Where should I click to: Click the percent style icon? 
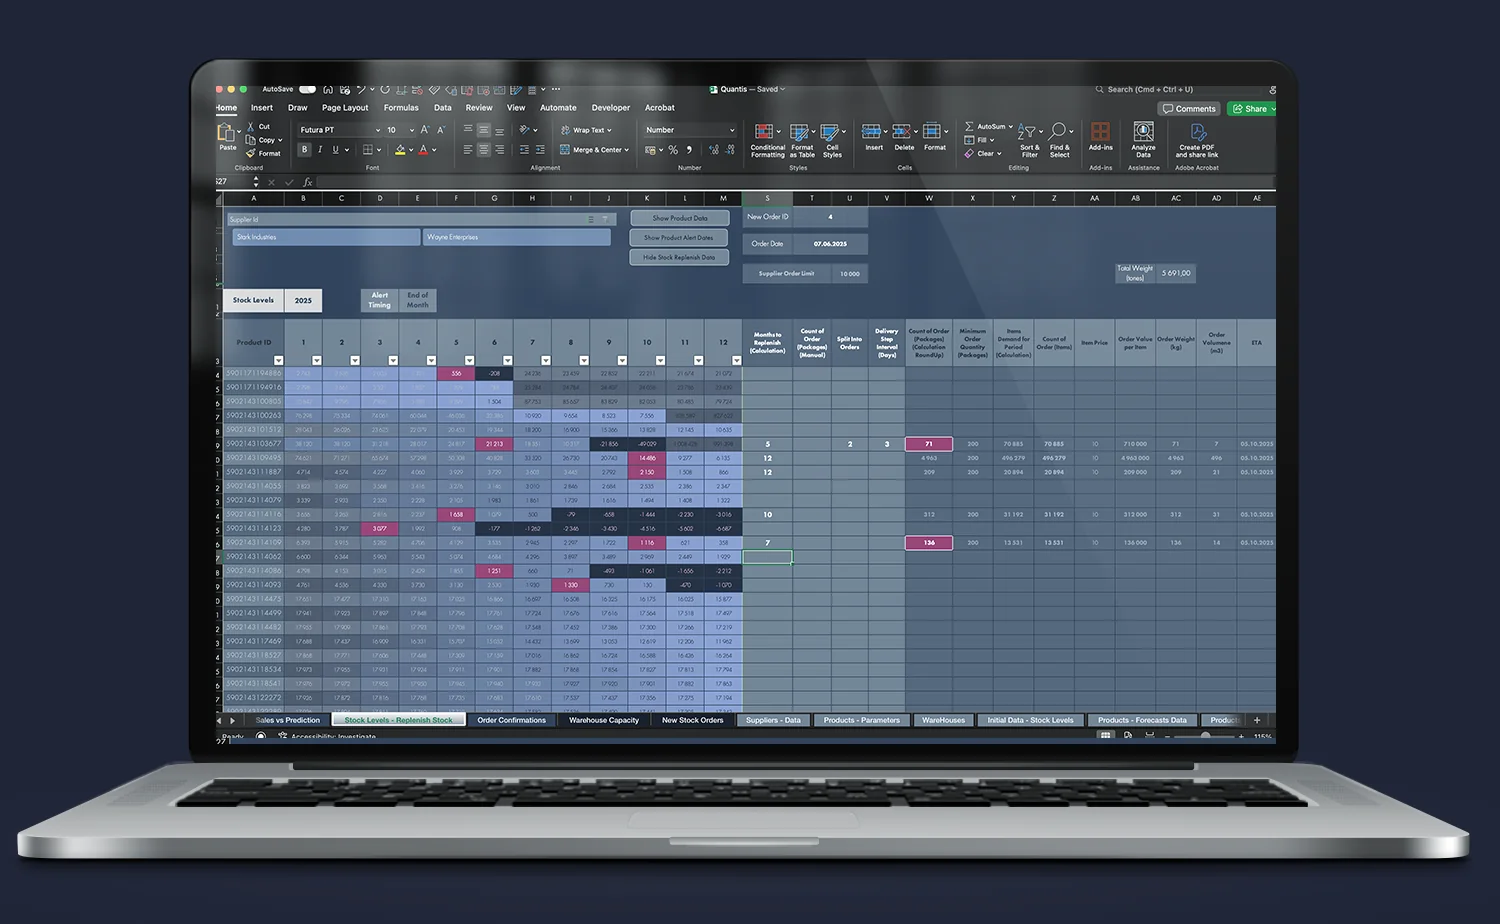coord(673,150)
